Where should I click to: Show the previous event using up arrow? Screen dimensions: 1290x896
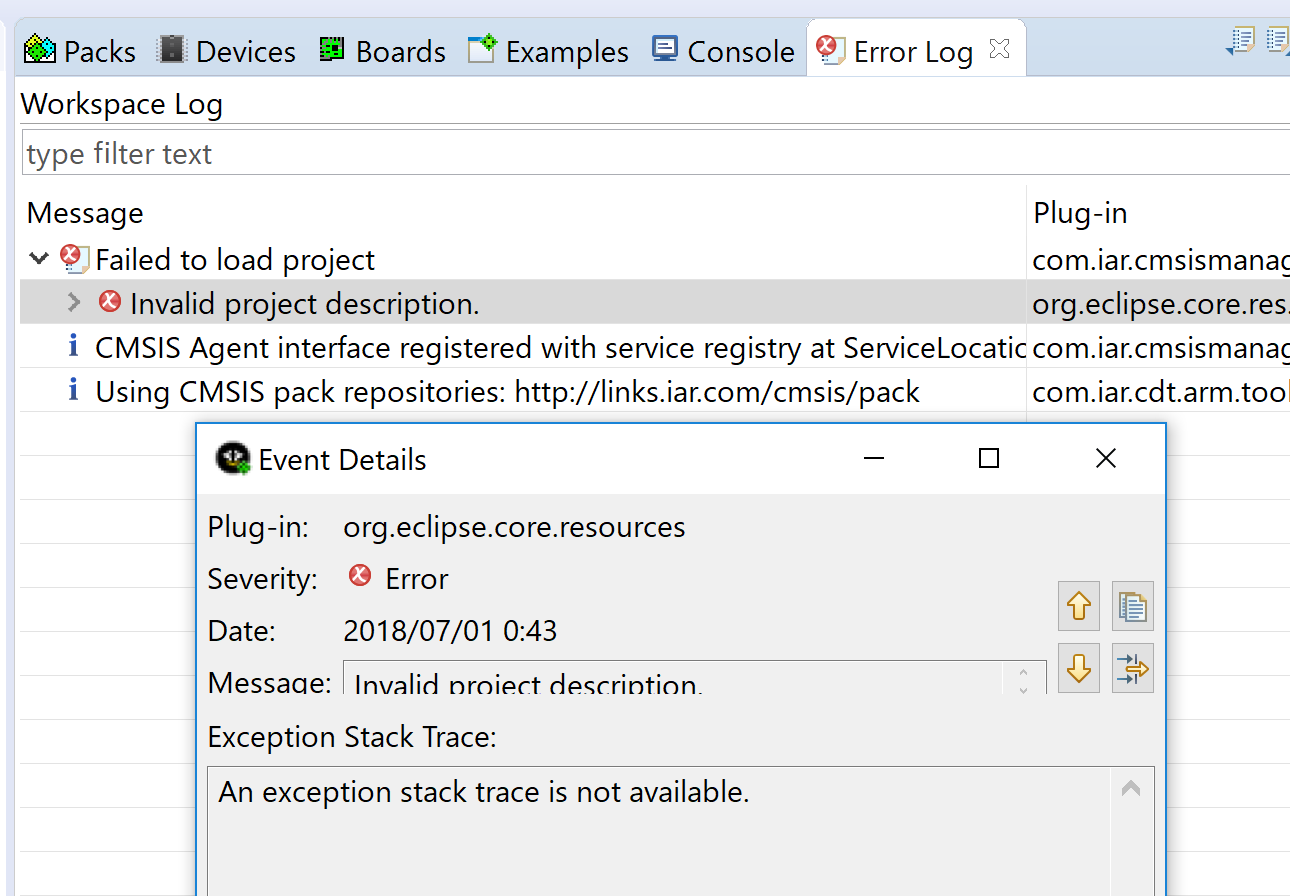click(1078, 606)
